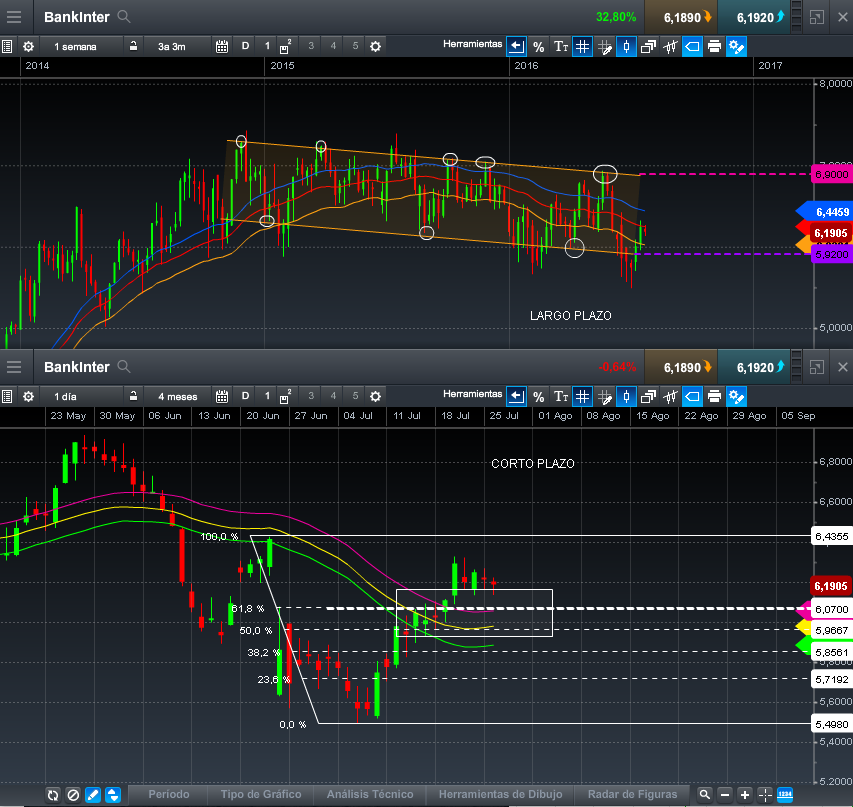
Task: Click percent scale tool in top toolbar
Action: [x=539, y=47]
